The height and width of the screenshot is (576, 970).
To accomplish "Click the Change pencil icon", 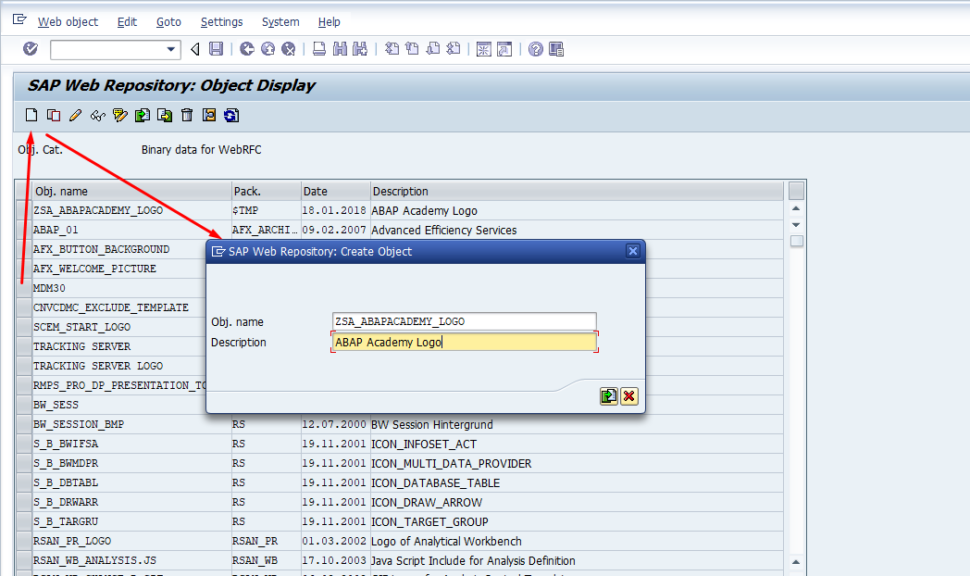I will pos(75,115).
